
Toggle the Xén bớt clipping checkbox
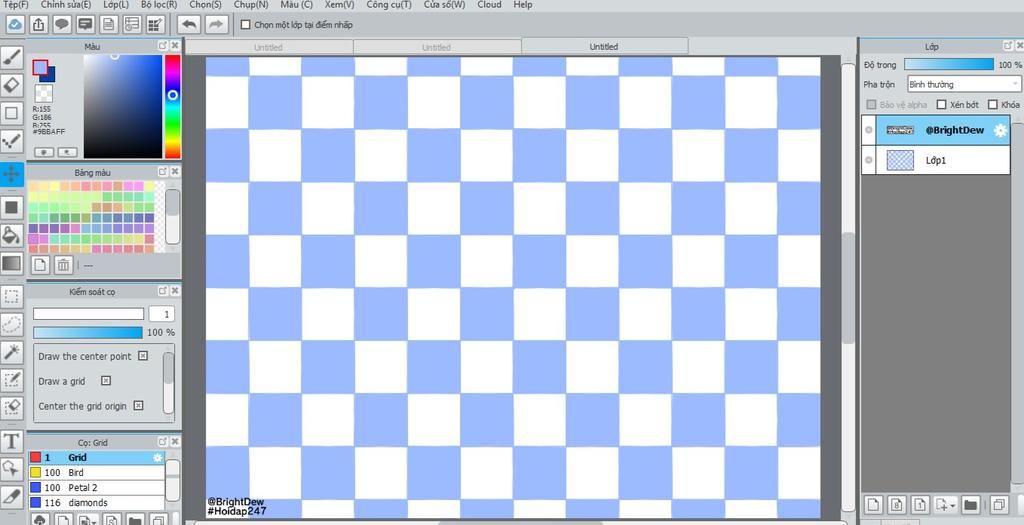941,104
